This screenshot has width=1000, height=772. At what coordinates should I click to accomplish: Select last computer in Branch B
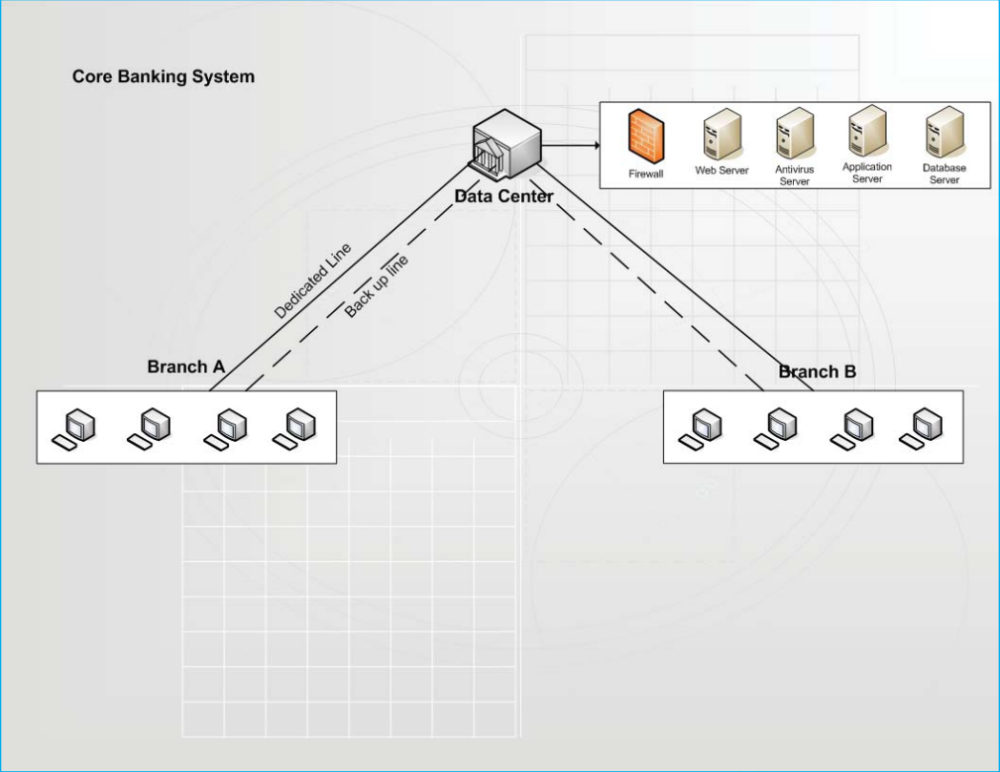[x=921, y=429]
